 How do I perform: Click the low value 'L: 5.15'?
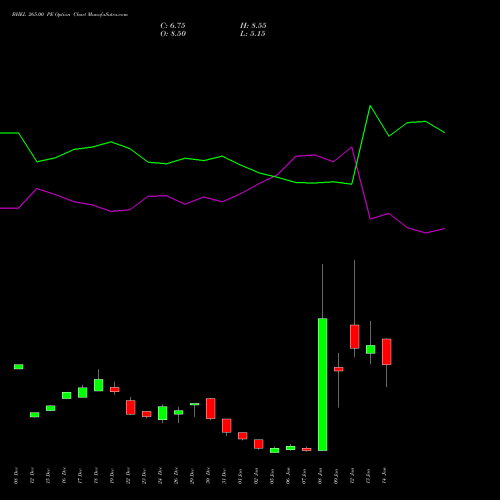click(253, 34)
